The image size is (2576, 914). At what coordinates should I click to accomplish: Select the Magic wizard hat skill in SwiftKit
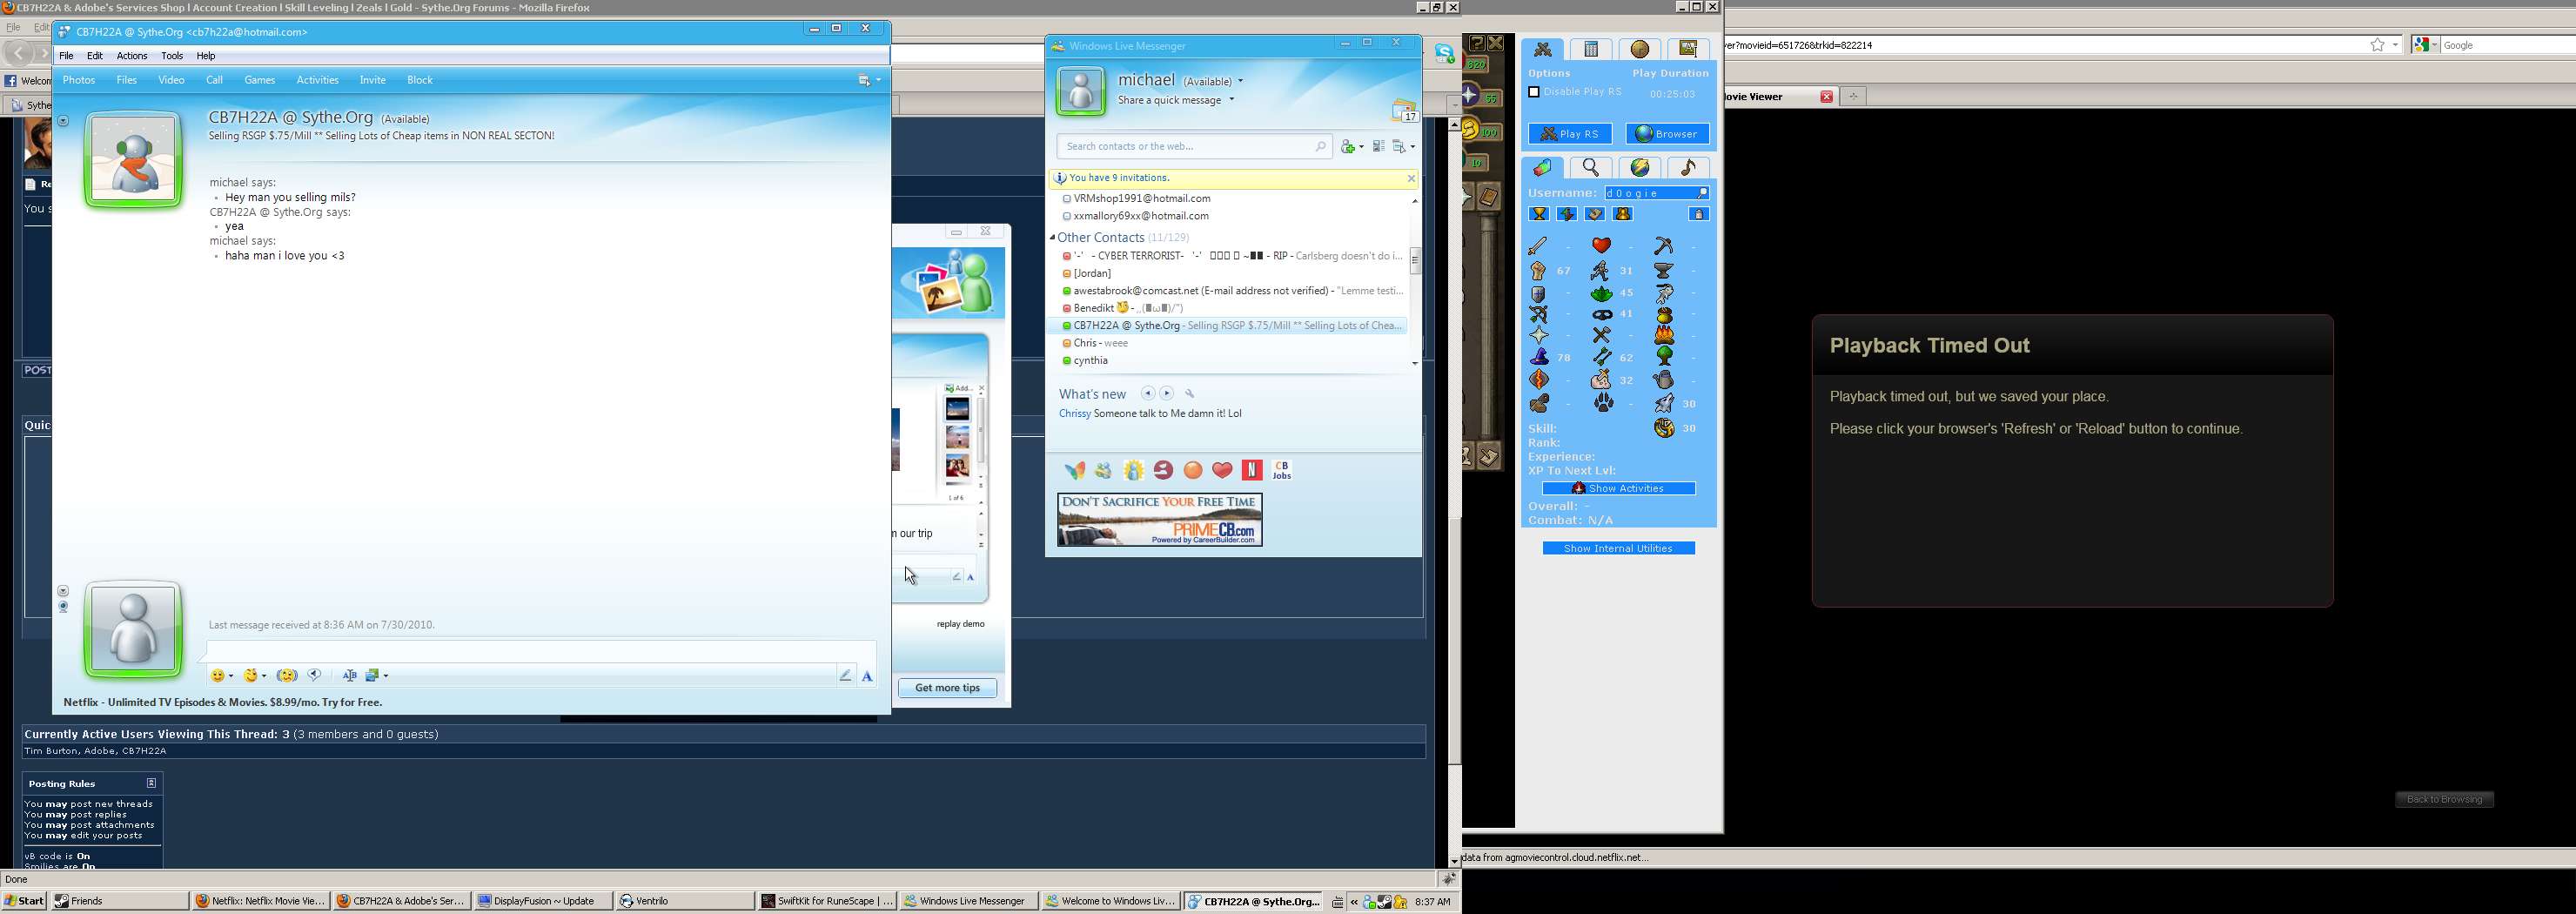(x=1540, y=357)
